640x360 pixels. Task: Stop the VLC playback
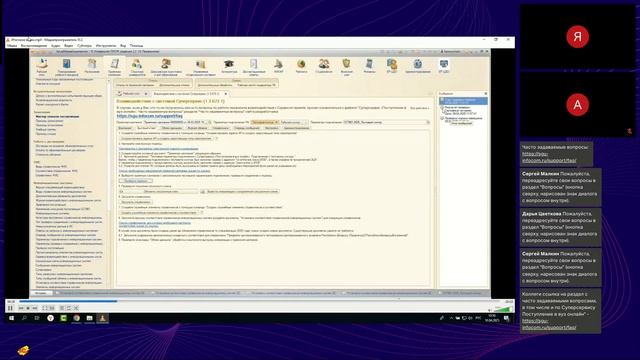tap(28, 308)
